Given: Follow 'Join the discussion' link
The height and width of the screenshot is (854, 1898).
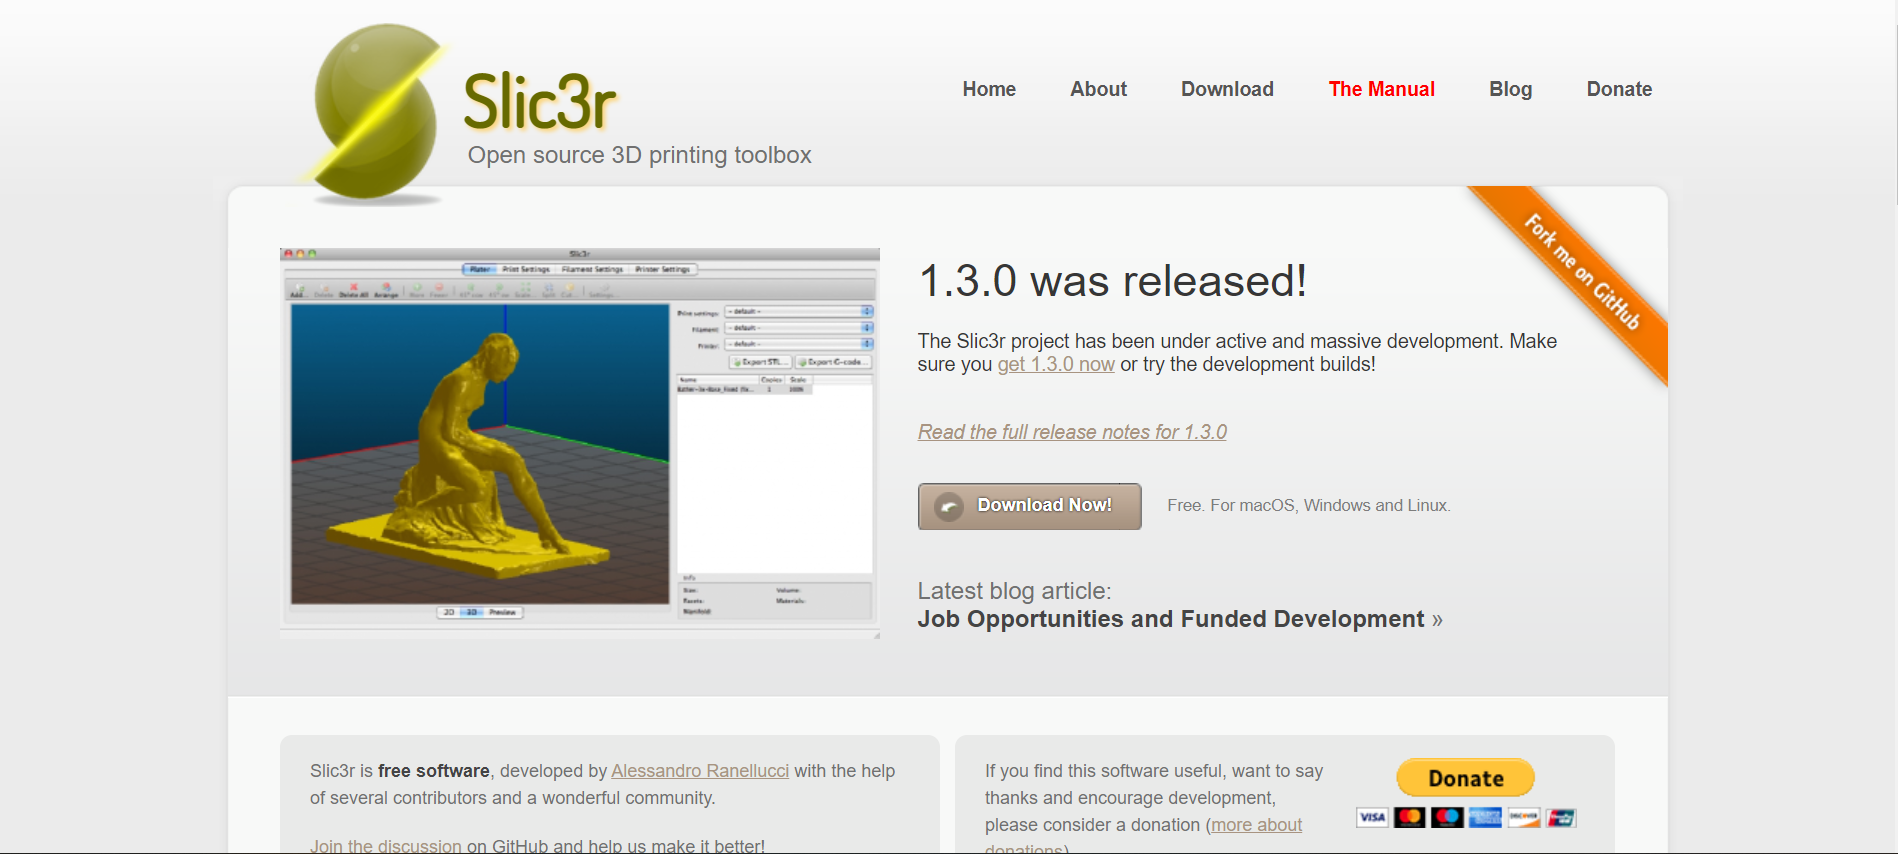Looking at the screenshot, I should coord(386,846).
